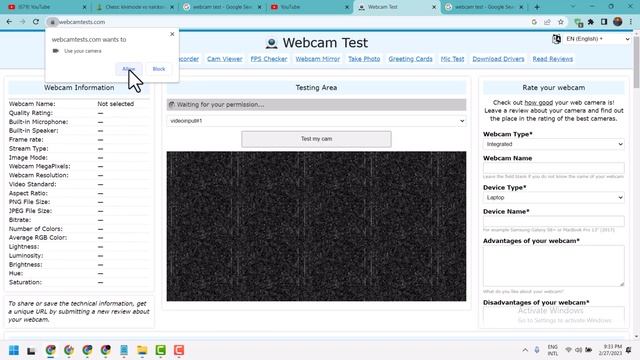640x360 pixels.
Task: Open the task view icon on taskbar
Action: tap(31, 351)
